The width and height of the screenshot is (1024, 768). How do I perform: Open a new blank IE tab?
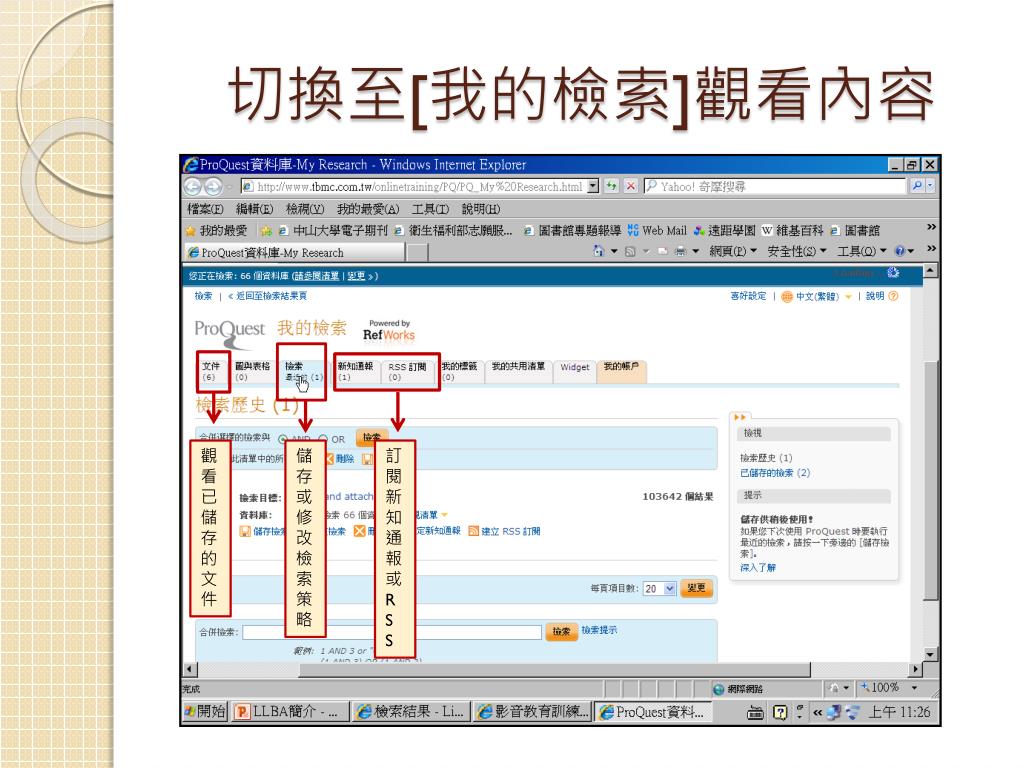[417, 252]
